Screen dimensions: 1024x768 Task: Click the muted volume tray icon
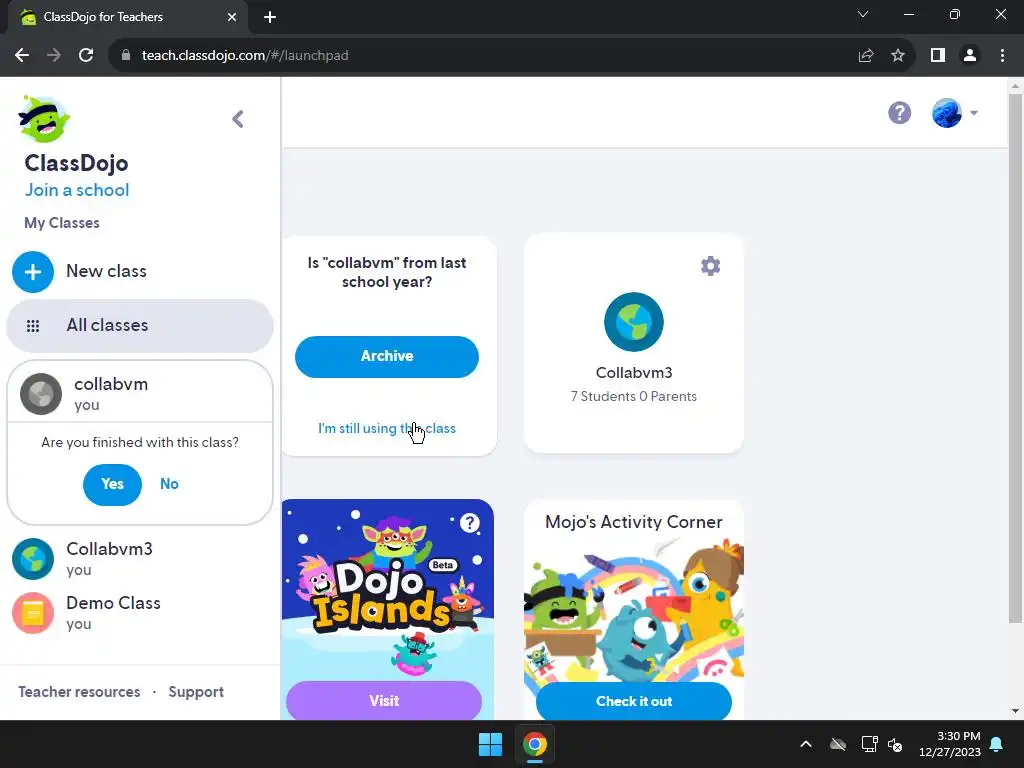(x=895, y=744)
